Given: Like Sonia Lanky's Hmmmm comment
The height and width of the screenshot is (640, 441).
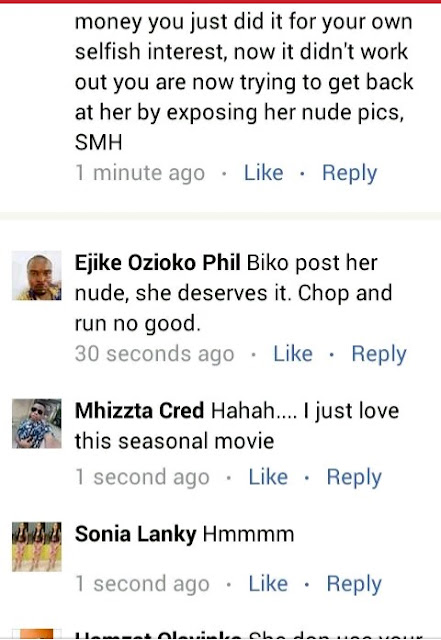Looking at the screenshot, I should click(x=268, y=584).
